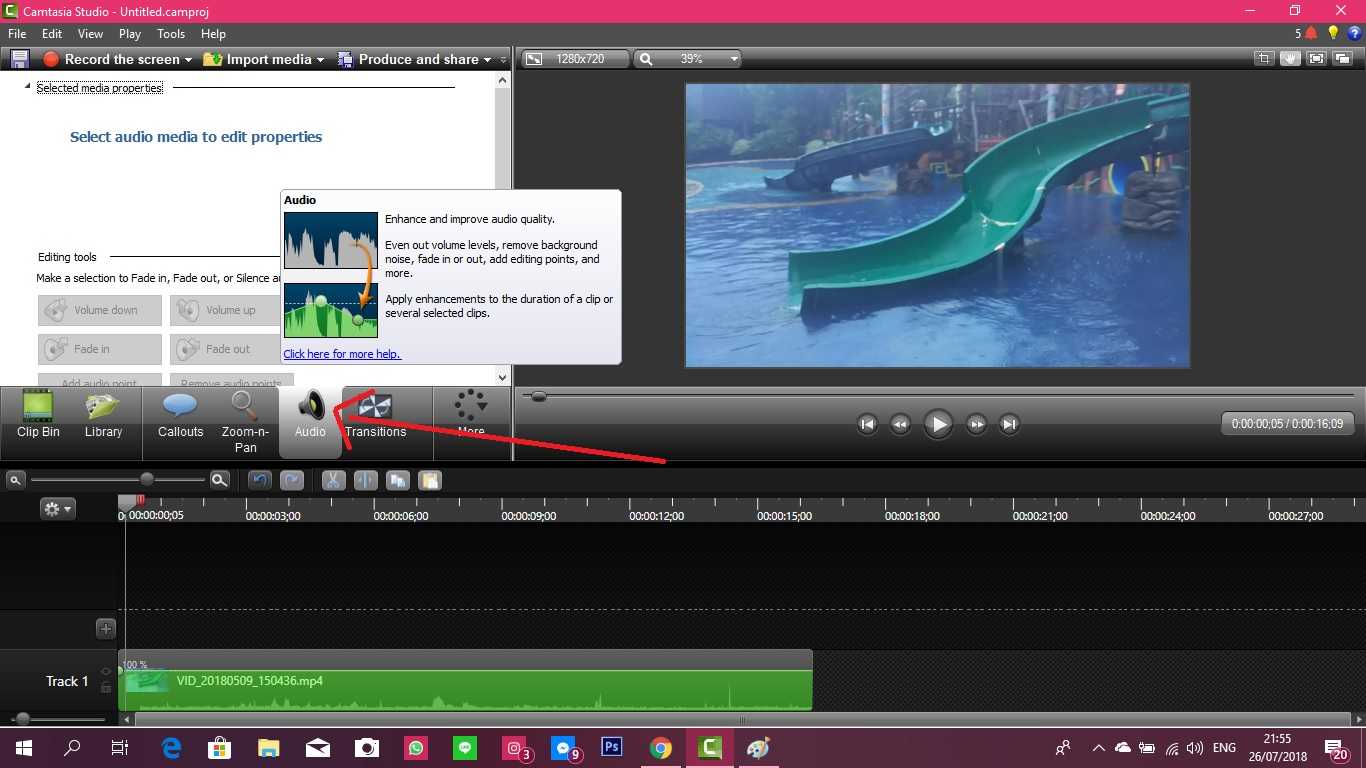1366x768 pixels.
Task: Click the timeline zoom out magnifier
Action: coord(15,480)
